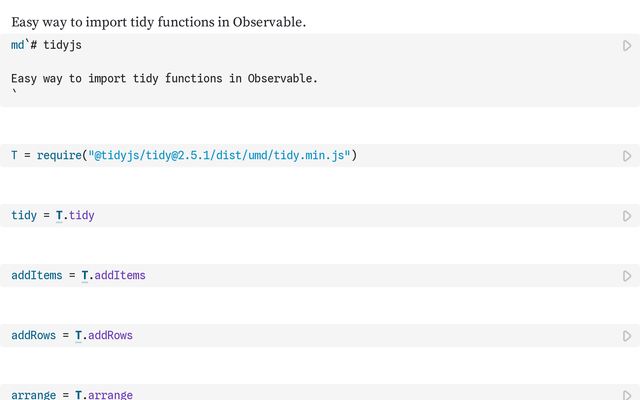Run the tidy = T.tidy cell
Screen dimensions: 640x400
pyautogui.click(x=627, y=216)
